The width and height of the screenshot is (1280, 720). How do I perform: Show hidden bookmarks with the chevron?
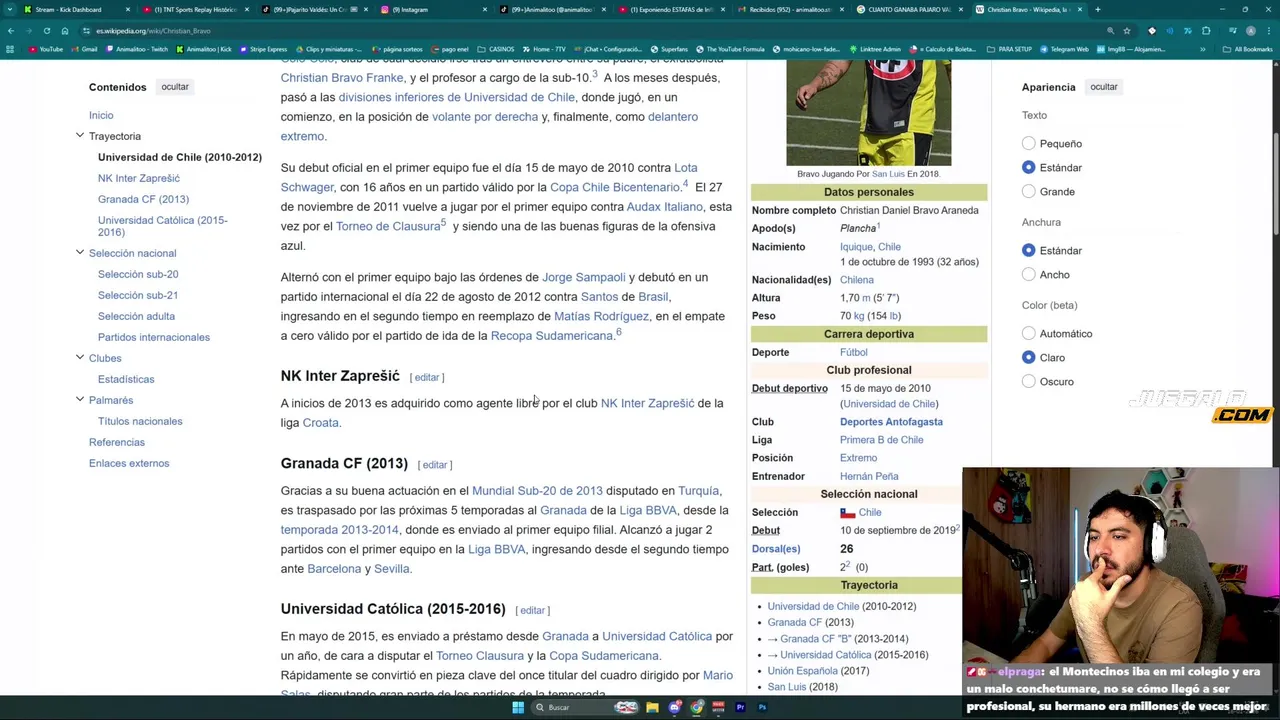1202,49
